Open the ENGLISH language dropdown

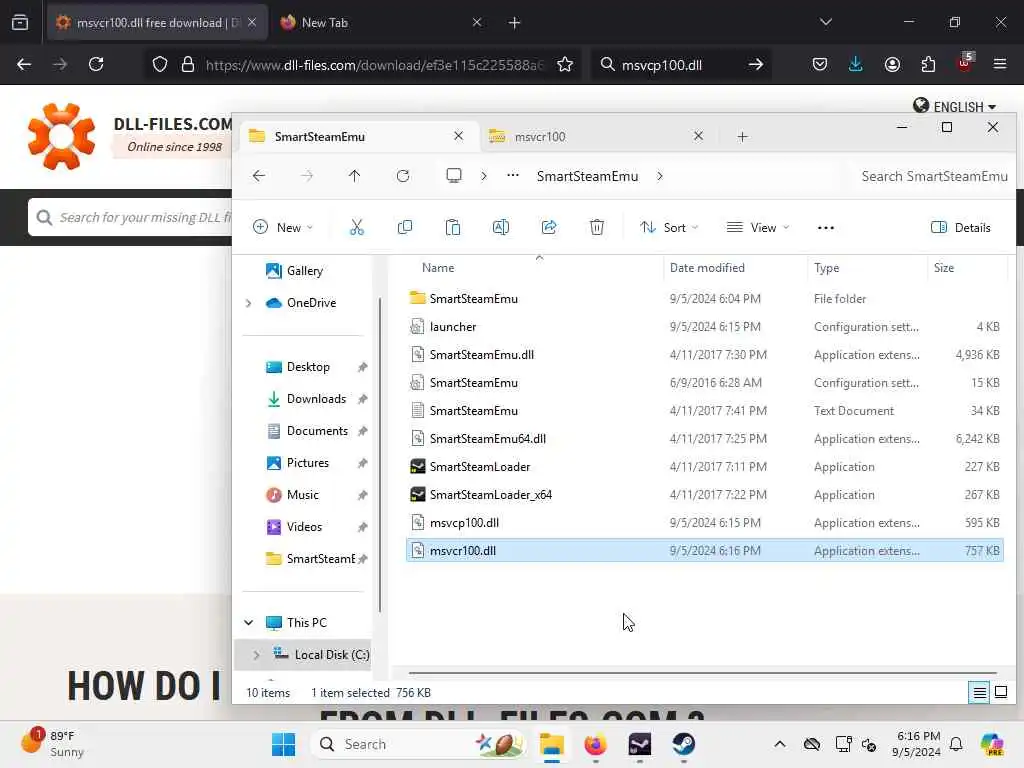[955, 106]
